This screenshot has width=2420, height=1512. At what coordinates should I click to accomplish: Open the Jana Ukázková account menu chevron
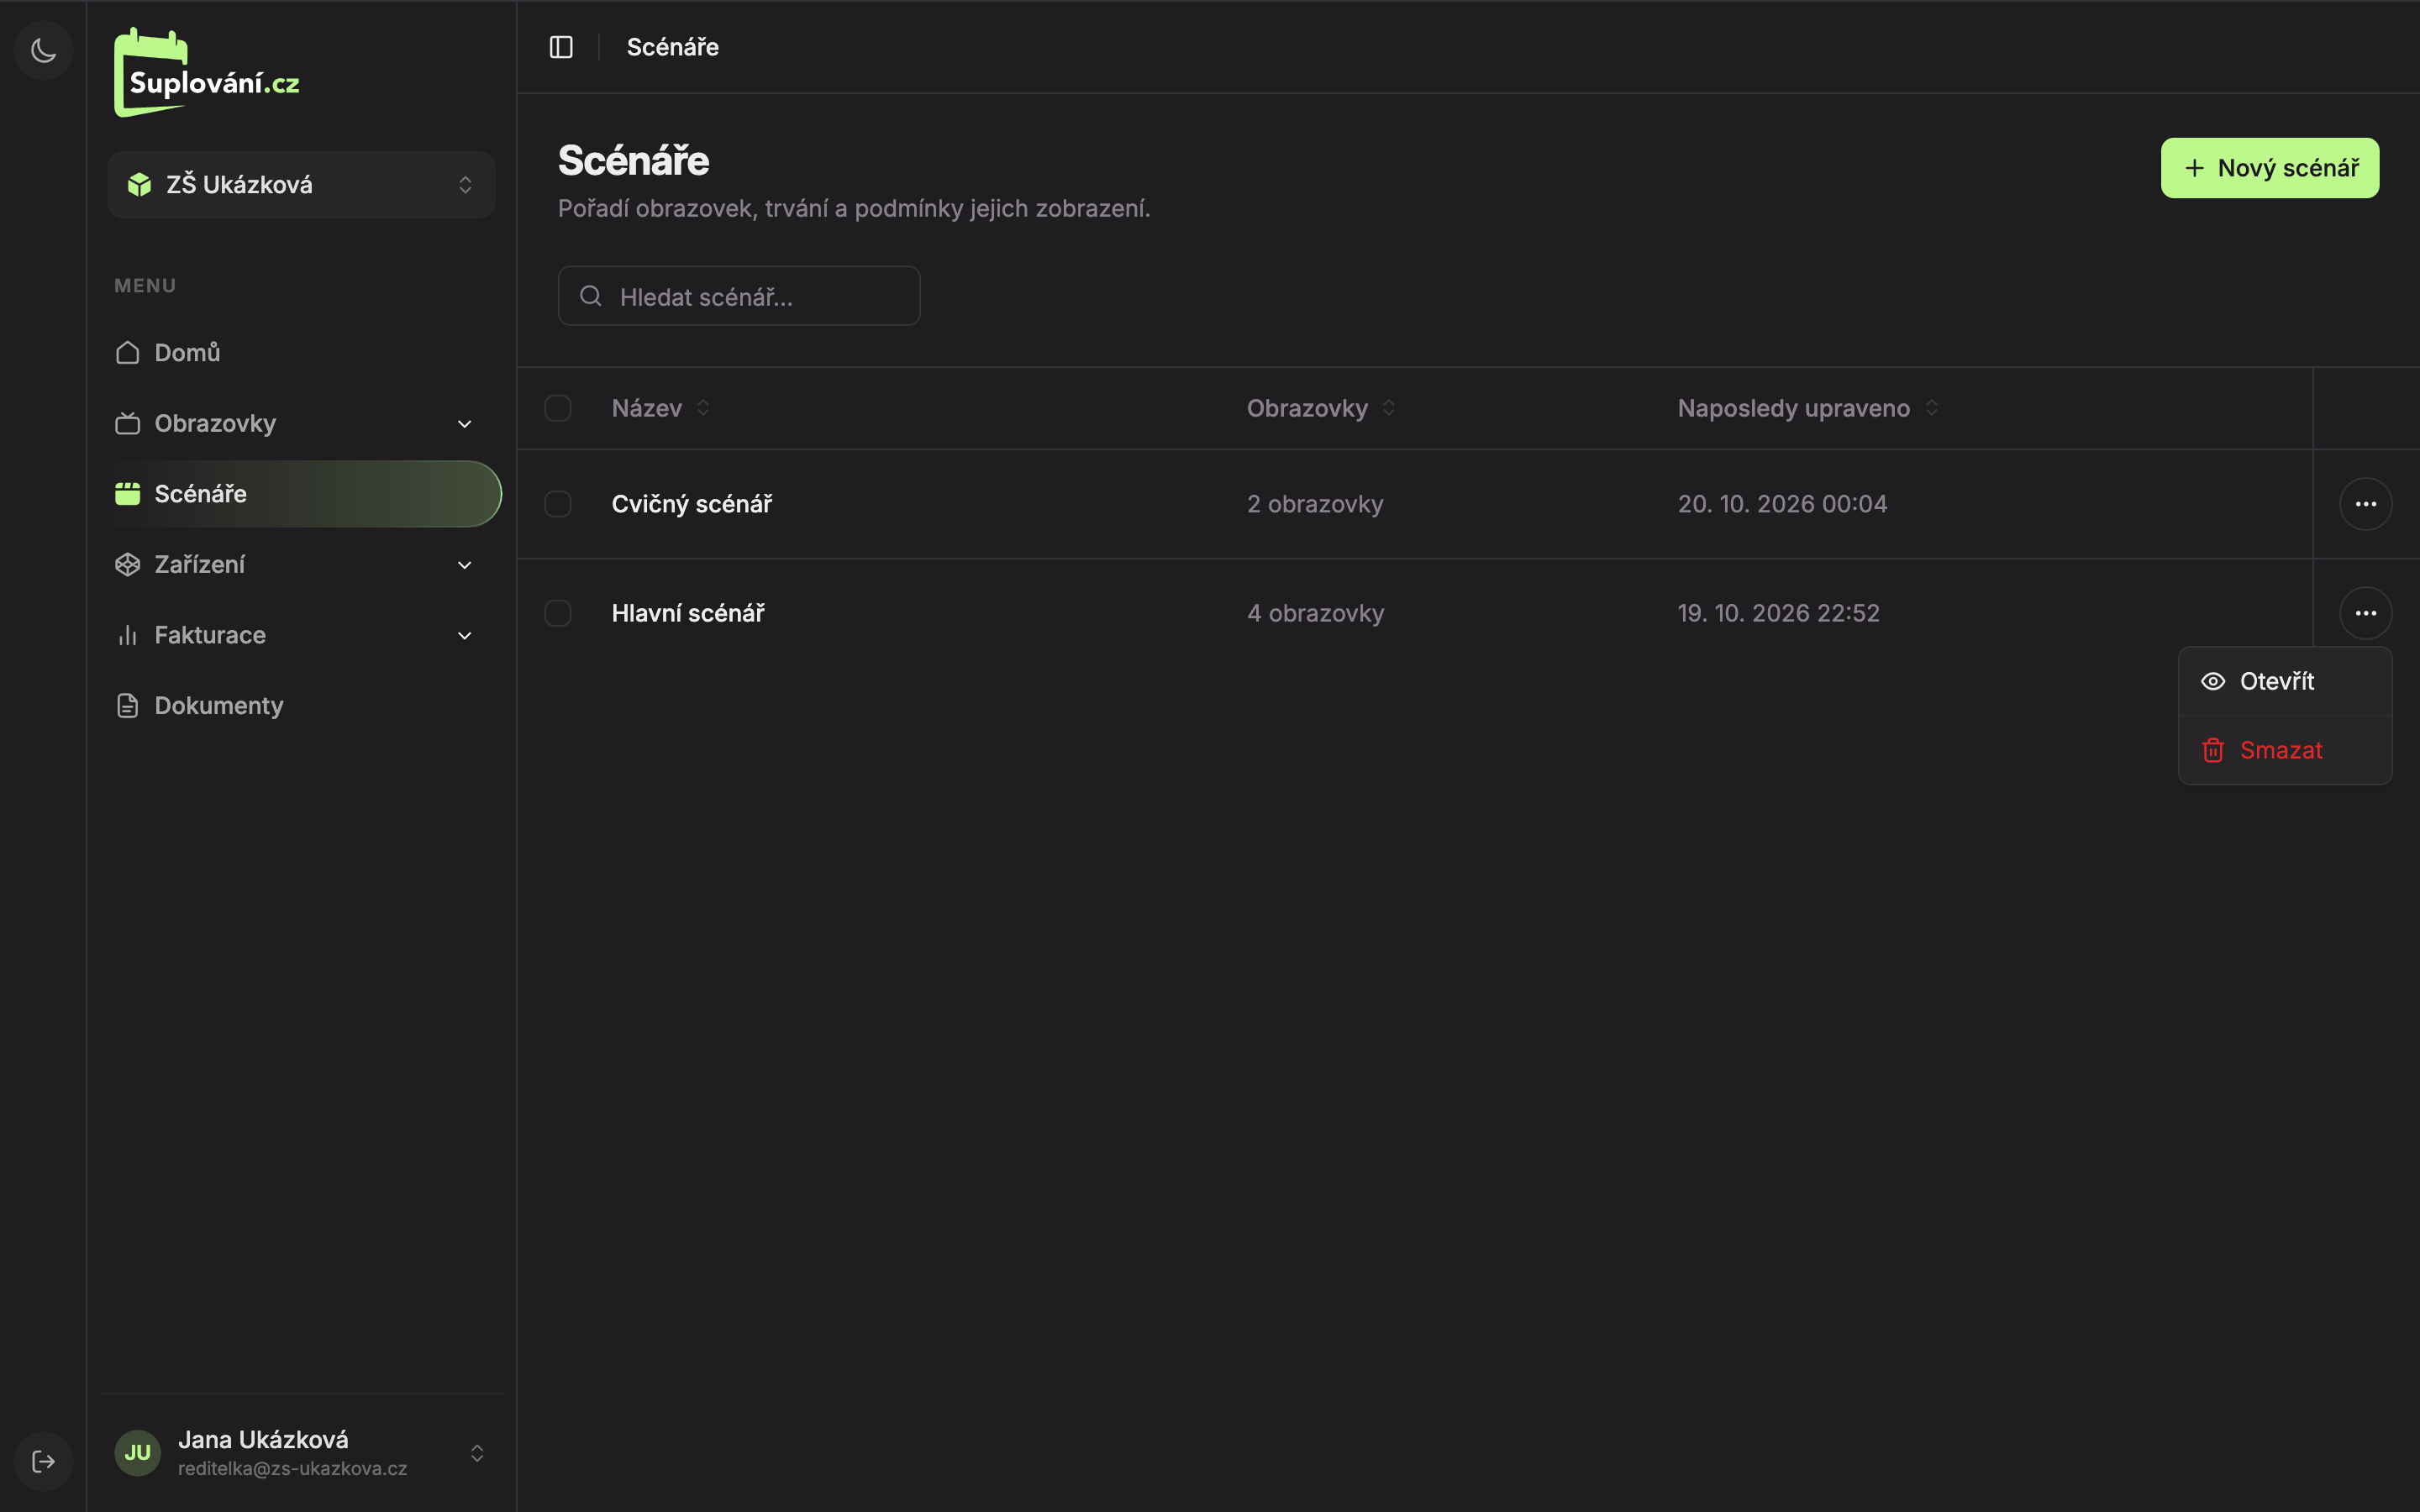coord(477,1453)
